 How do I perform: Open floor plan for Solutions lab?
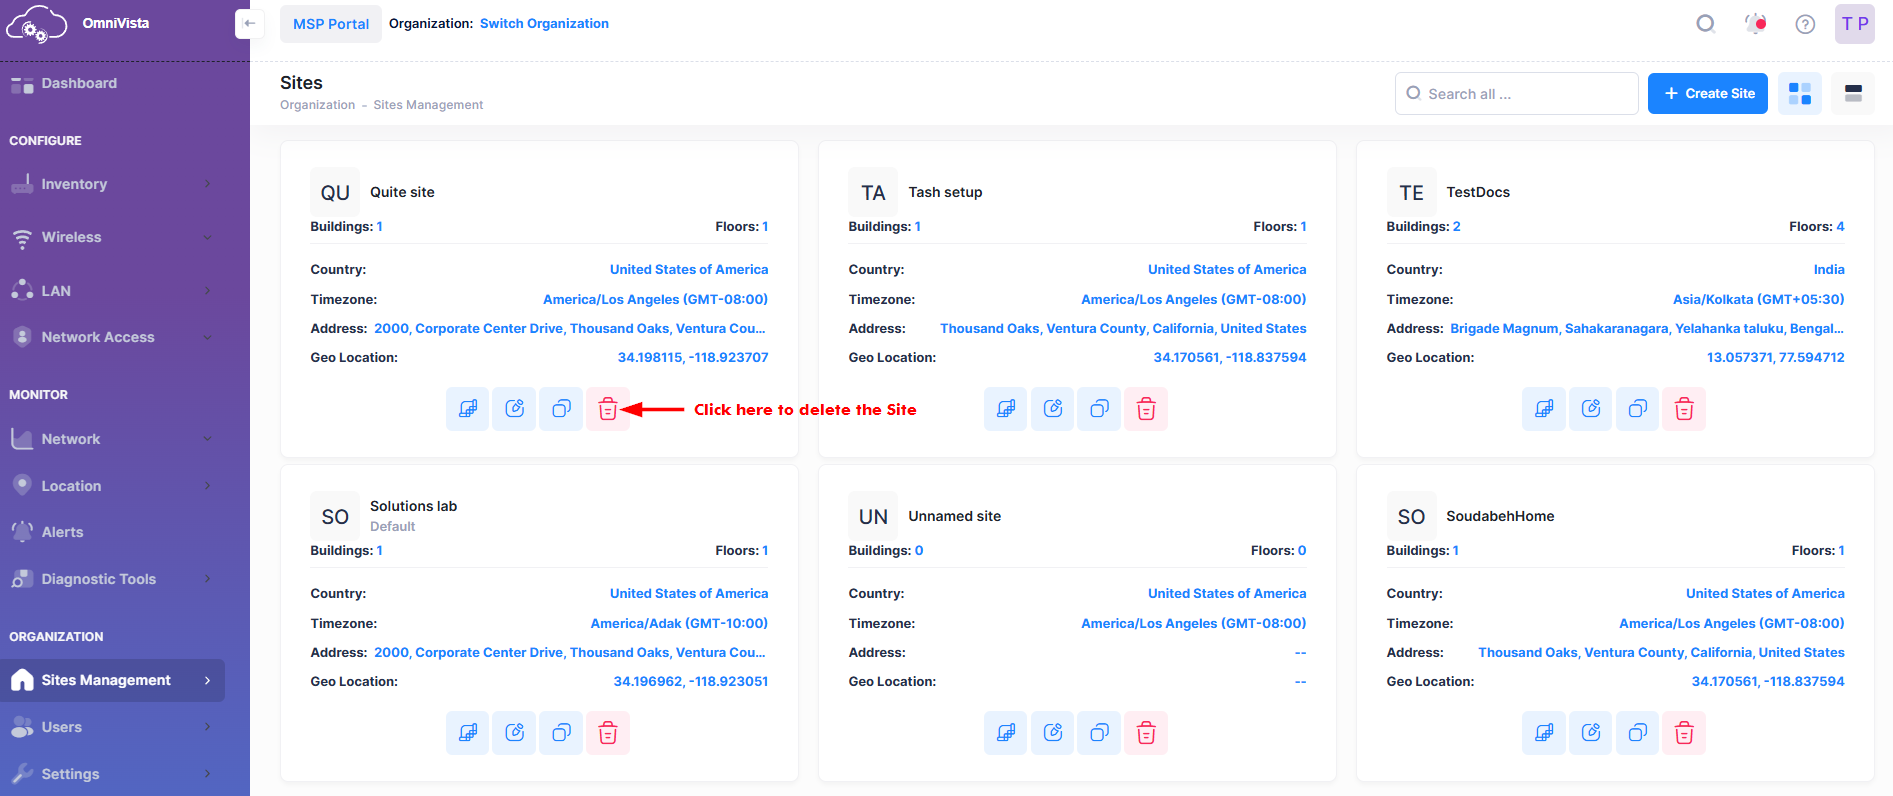[x=467, y=733]
